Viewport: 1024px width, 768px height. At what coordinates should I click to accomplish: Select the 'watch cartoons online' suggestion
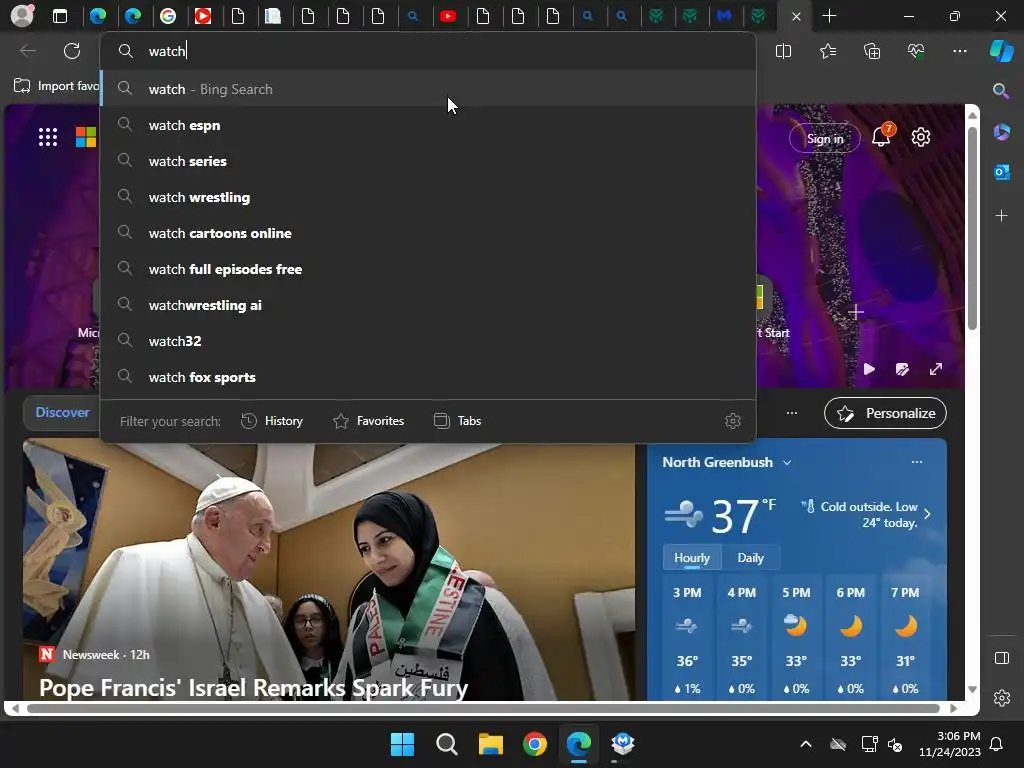(428, 233)
